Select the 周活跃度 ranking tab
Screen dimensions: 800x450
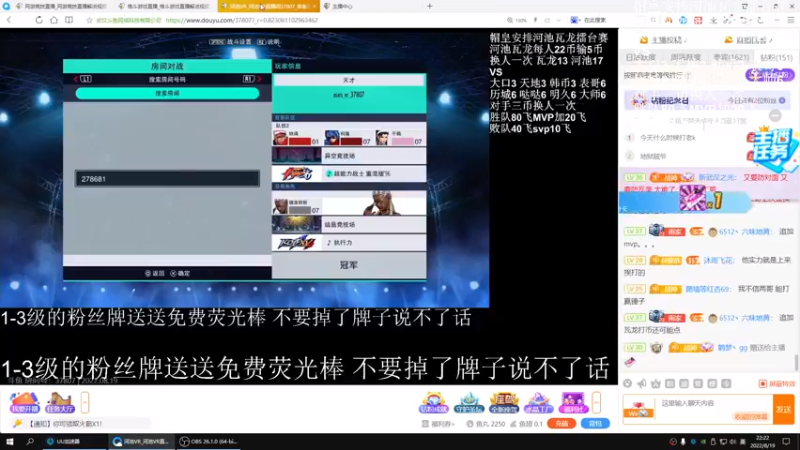coord(685,58)
